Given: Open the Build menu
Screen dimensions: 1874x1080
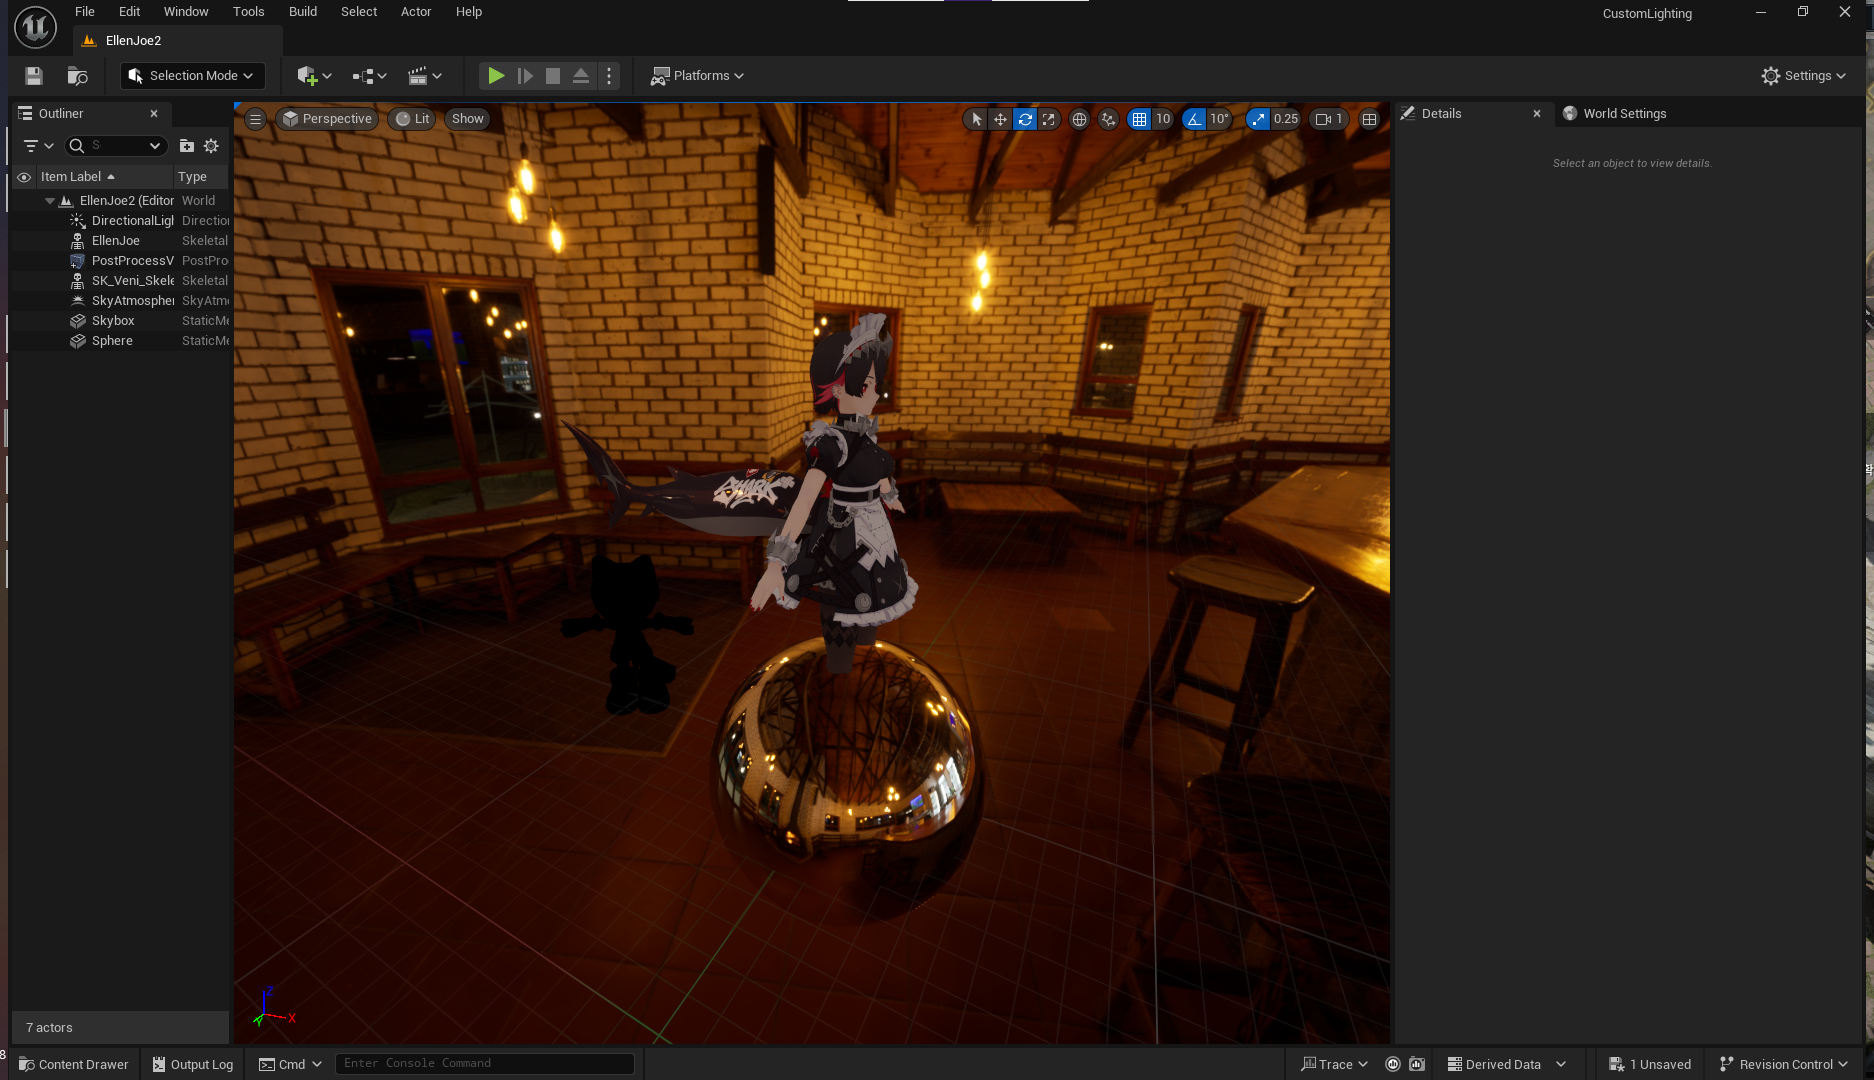Looking at the screenshot, I should click(303, 12).
